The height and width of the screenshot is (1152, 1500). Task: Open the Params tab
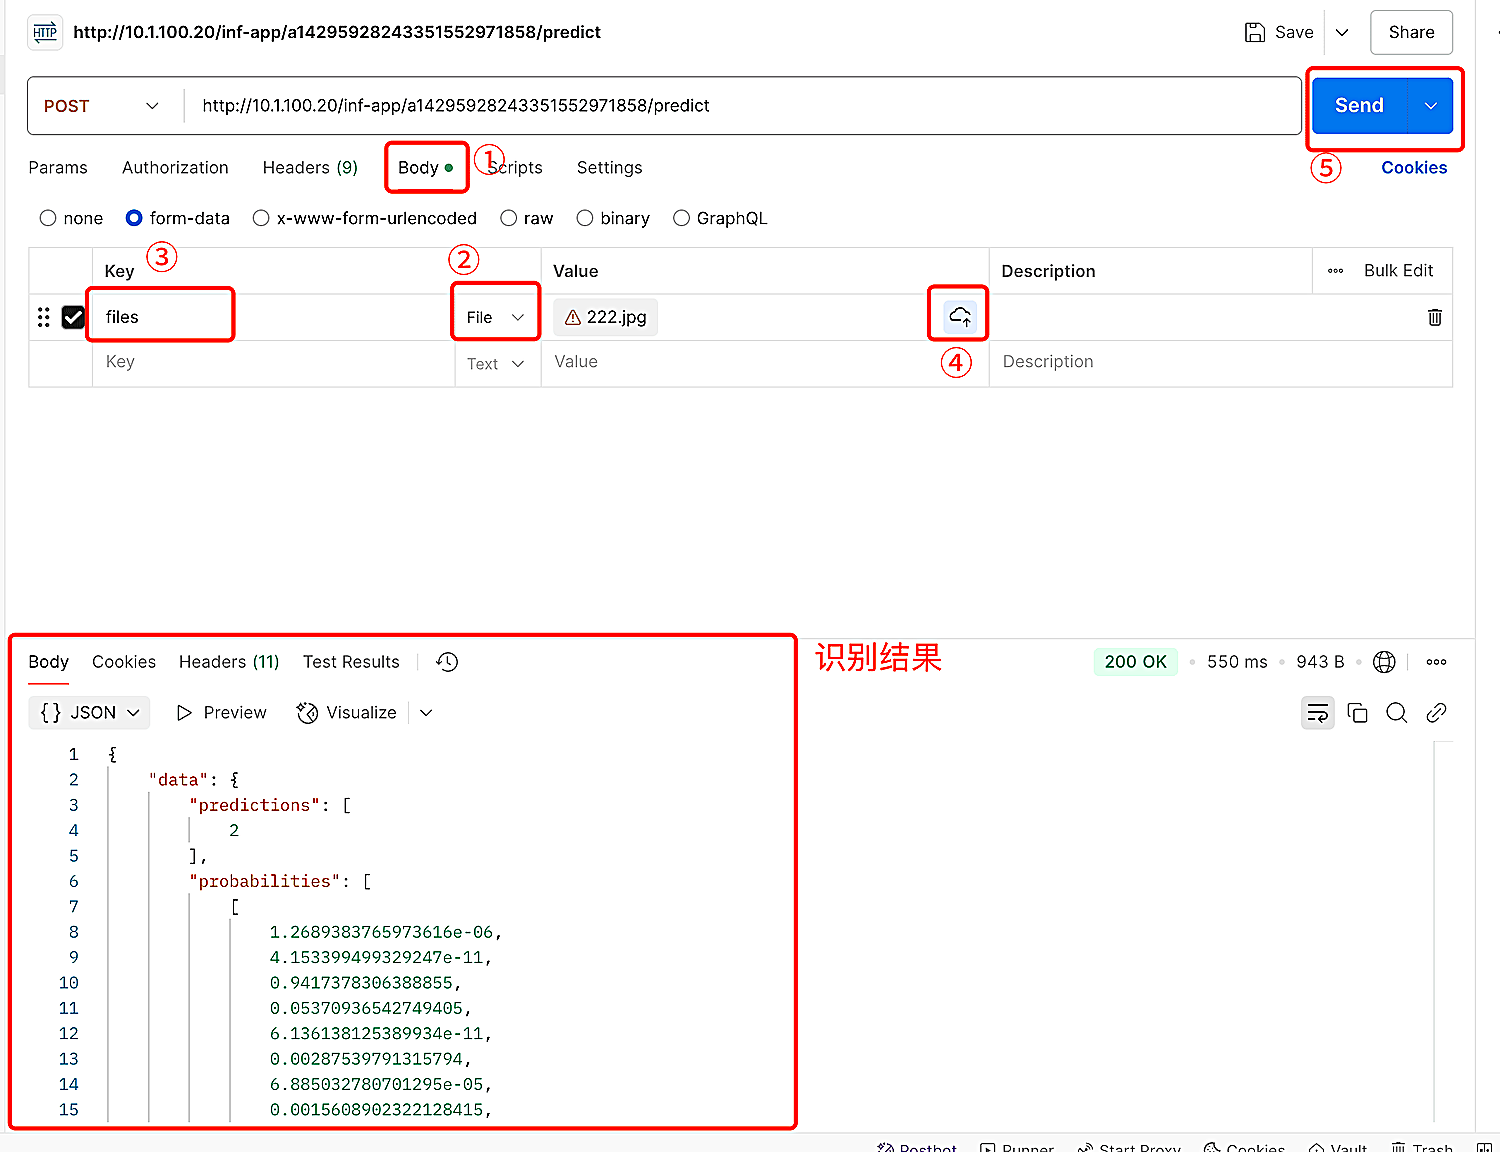(58, 168)
